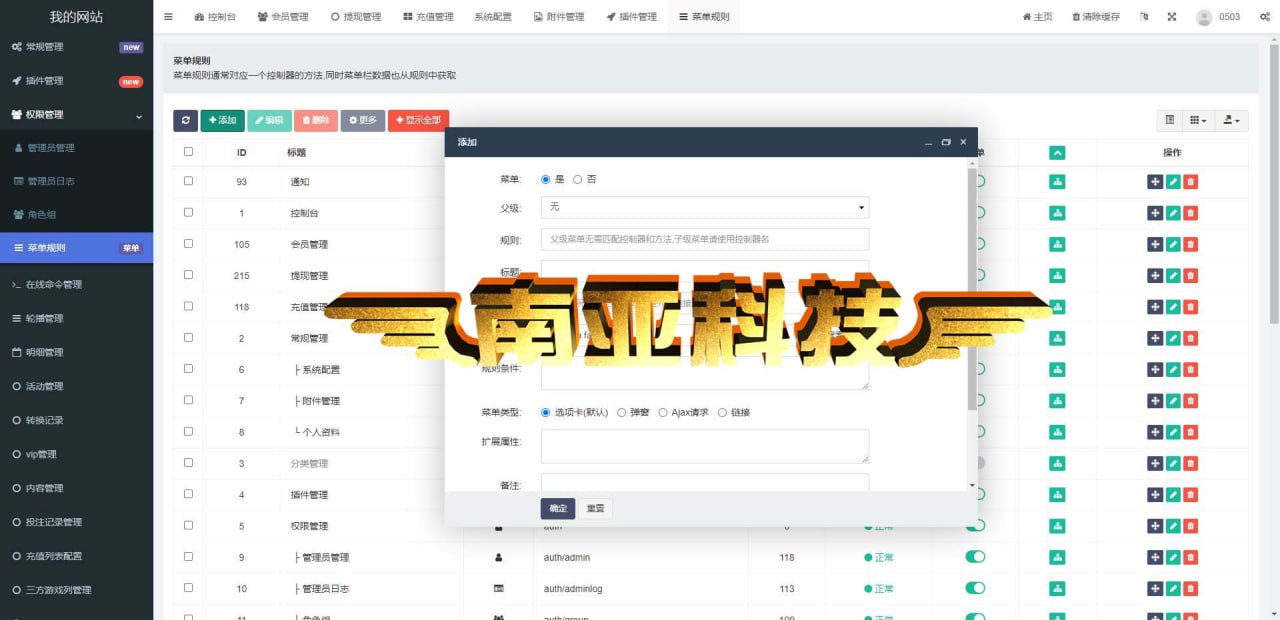Open the 父级 dropdown in the add dialog

tap(704, 207)
